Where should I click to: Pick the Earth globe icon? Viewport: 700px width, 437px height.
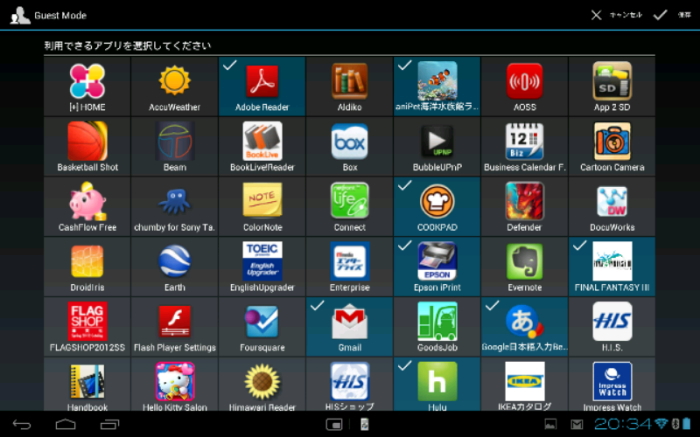[174, 261]
